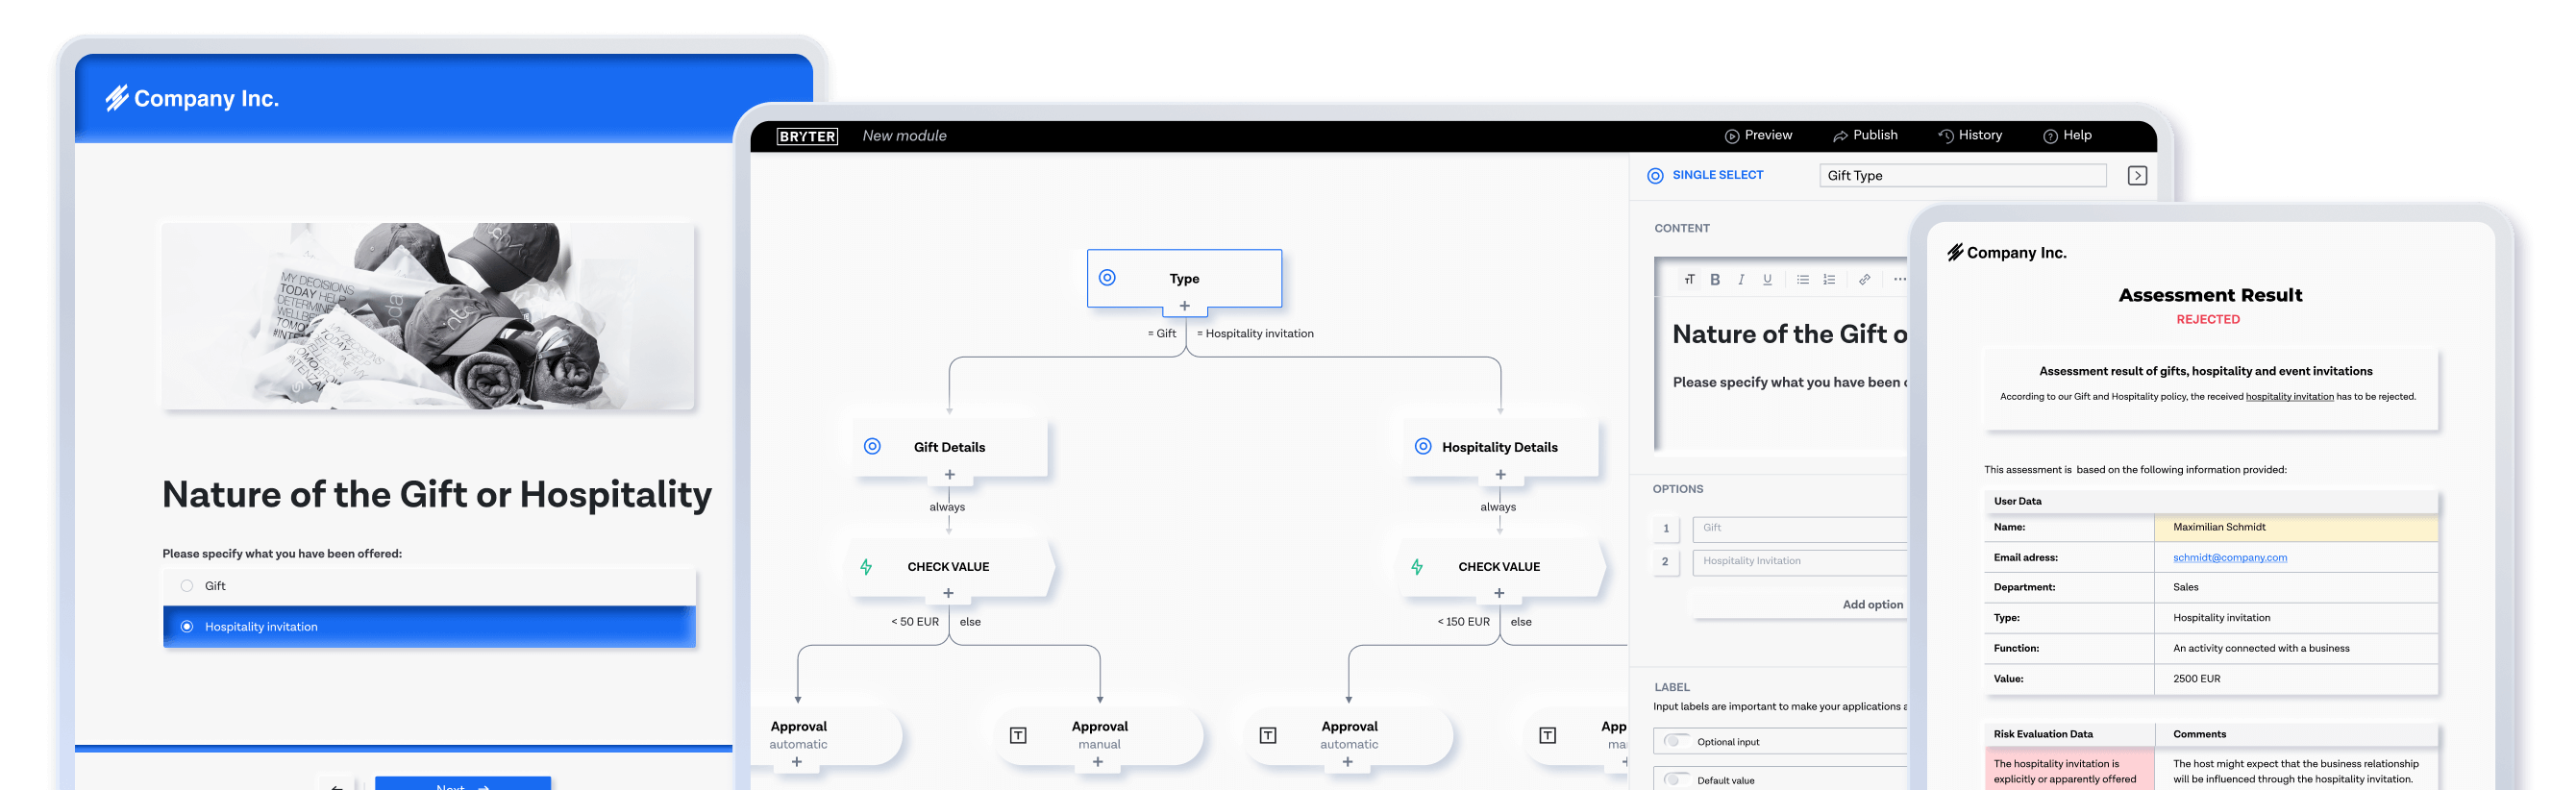Viewport: 2576px width, 790px height.
Task: Click the text size icon in content toolbar
Action: 1689,280
